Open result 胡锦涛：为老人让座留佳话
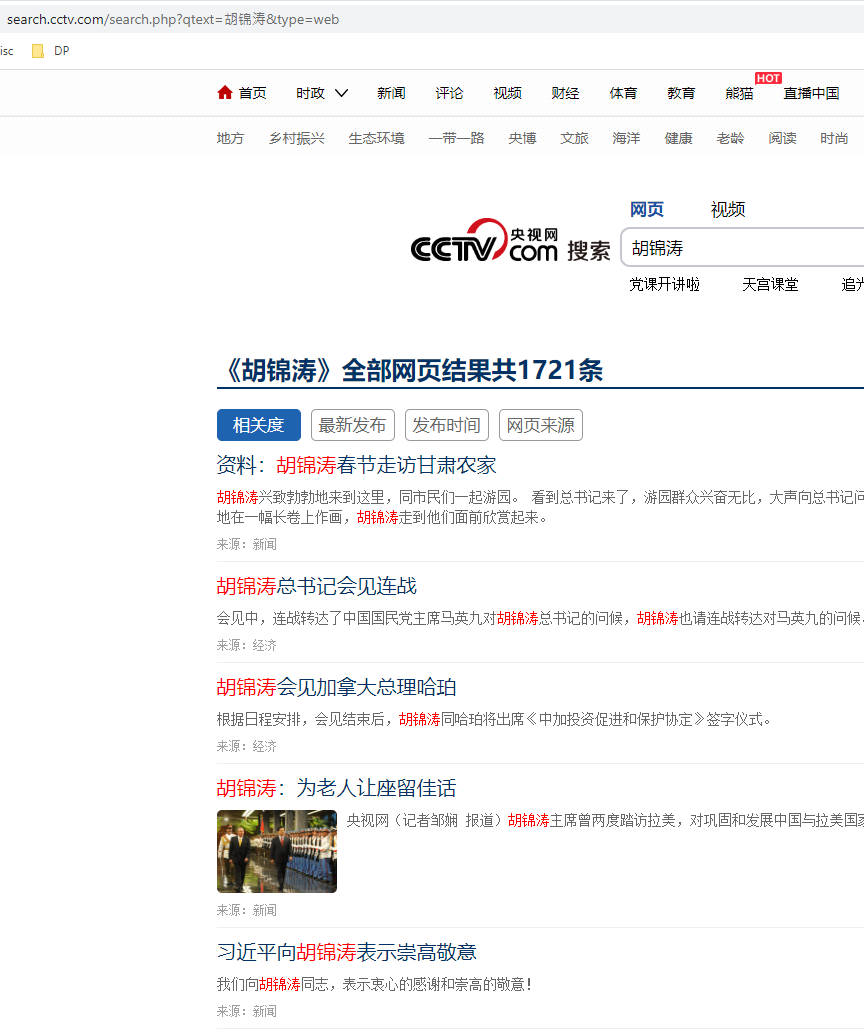Screen dimensions: 864x1035 337,788
